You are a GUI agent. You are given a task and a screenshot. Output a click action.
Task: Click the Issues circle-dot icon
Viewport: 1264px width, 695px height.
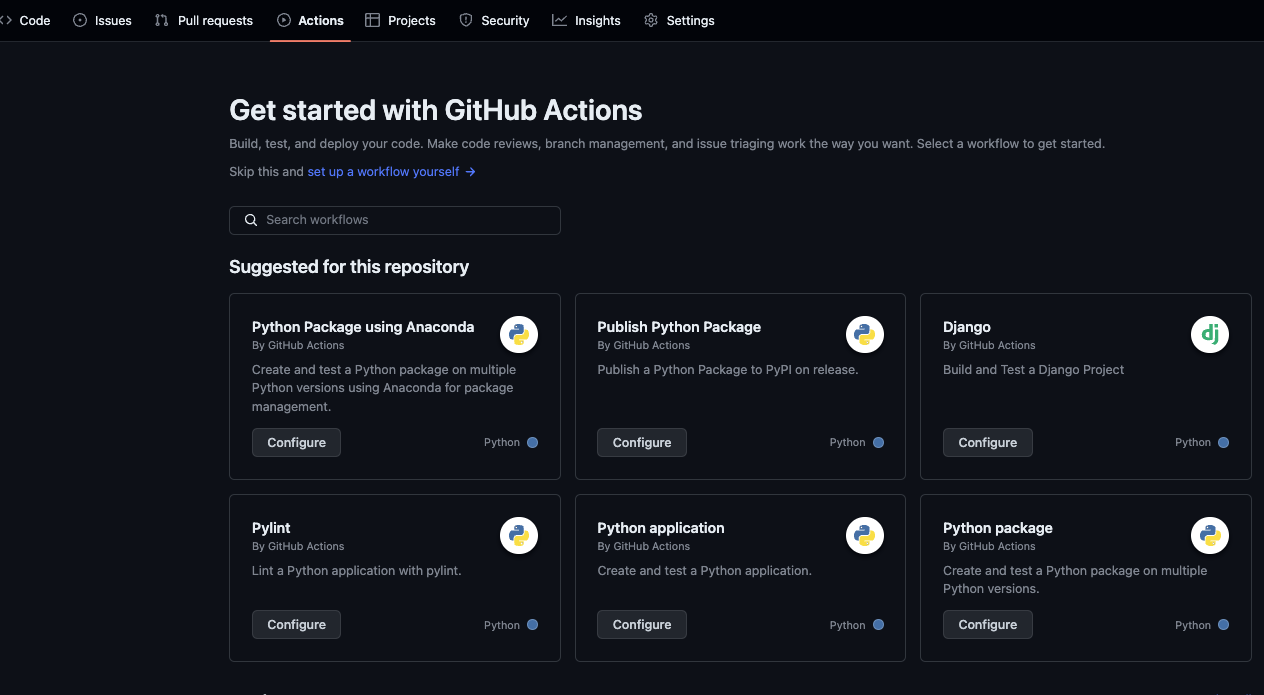coord(80,20)
